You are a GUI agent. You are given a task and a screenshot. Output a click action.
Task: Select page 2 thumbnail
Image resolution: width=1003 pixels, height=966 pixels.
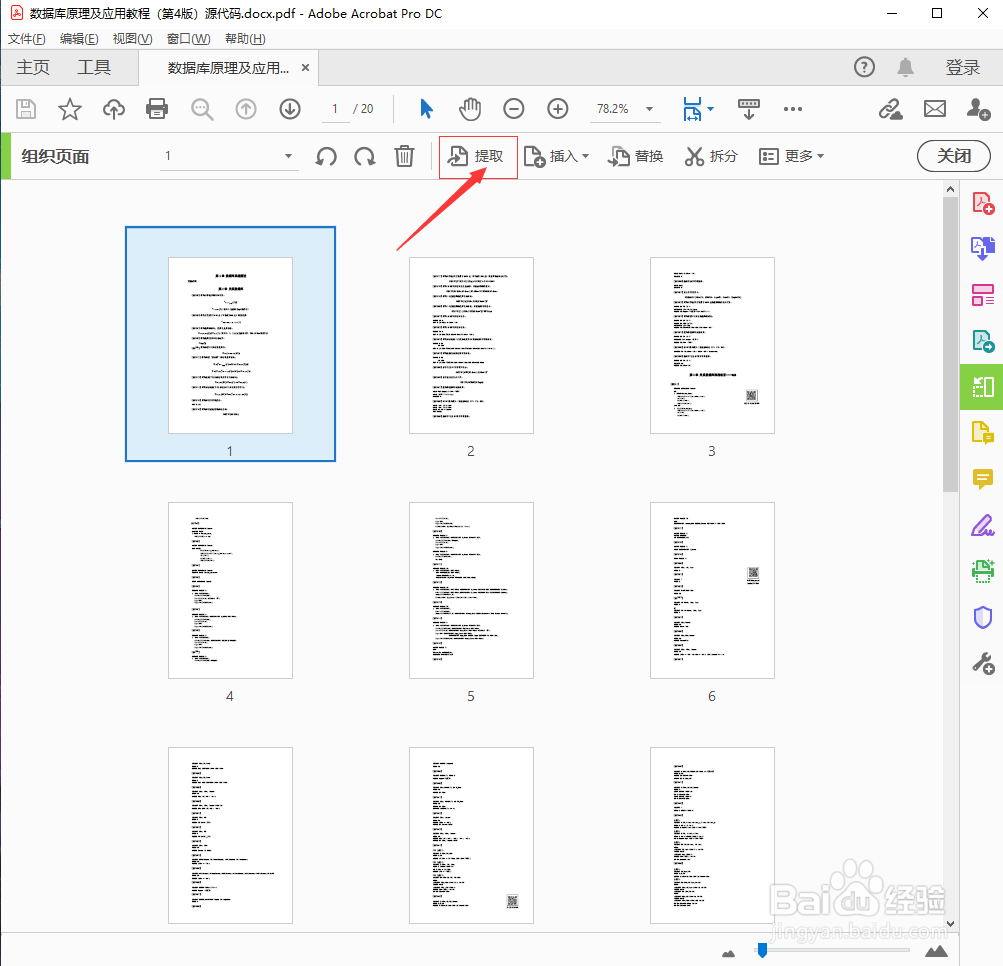pyautogui.click(x=471, y=345)
